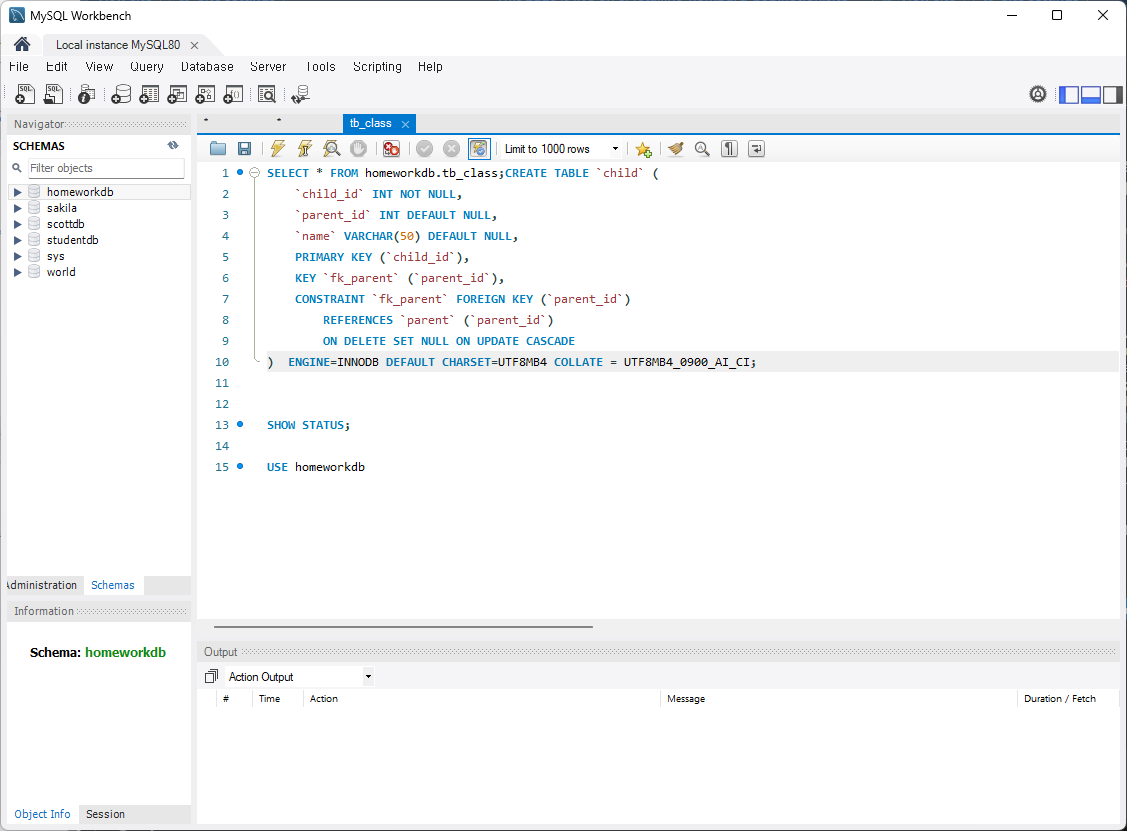
Task: Switch to Object Info tab
Action: (x=42, y=814)
